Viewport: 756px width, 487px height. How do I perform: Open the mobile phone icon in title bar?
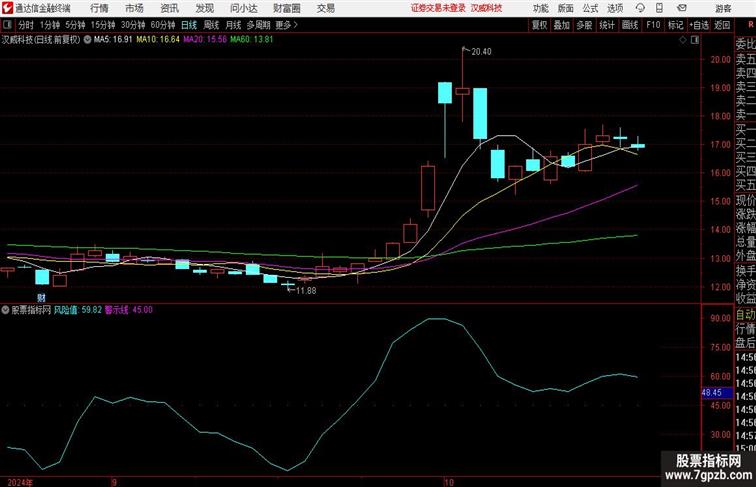(660, 8)
